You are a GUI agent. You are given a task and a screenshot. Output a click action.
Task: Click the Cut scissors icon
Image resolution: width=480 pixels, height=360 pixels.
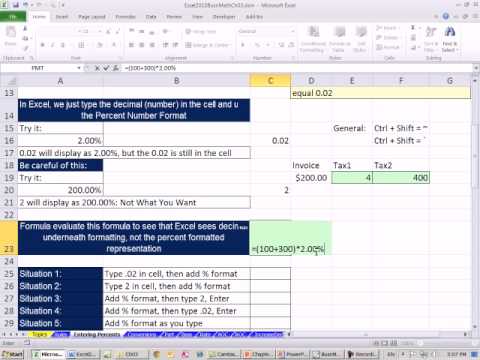click(26, 29)
